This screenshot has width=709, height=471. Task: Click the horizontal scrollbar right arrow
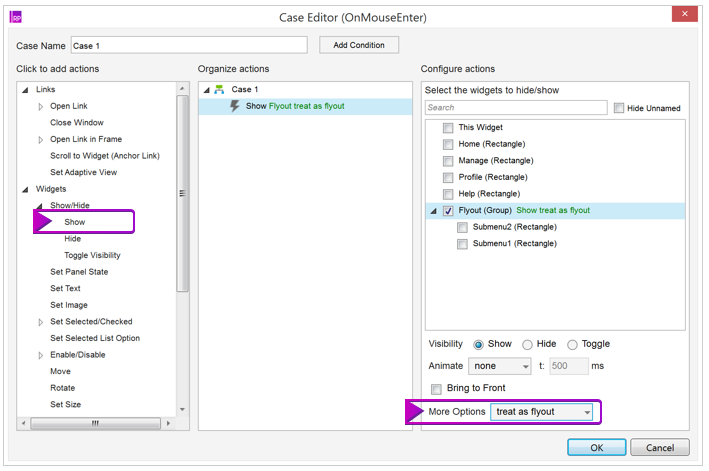(168, 424)
